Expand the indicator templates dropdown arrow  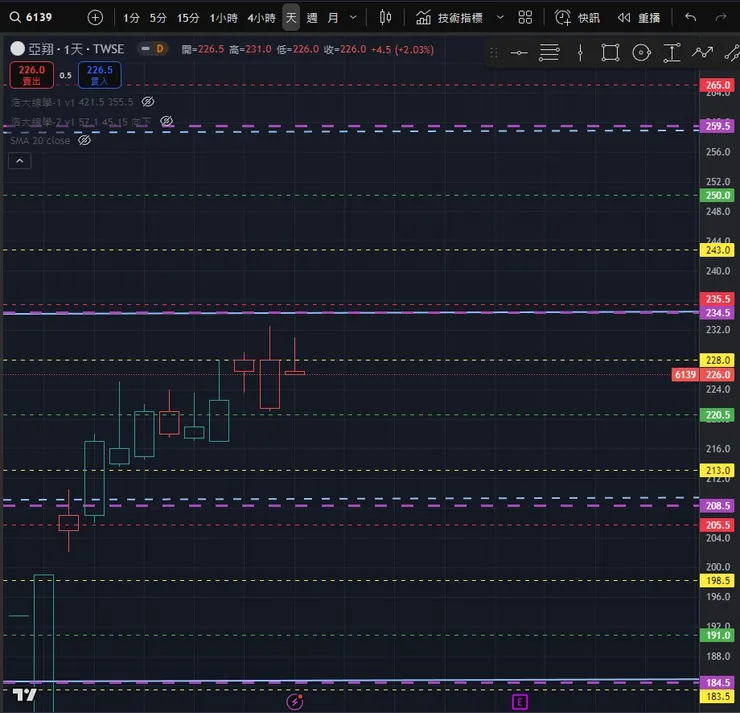pos(500,18)
